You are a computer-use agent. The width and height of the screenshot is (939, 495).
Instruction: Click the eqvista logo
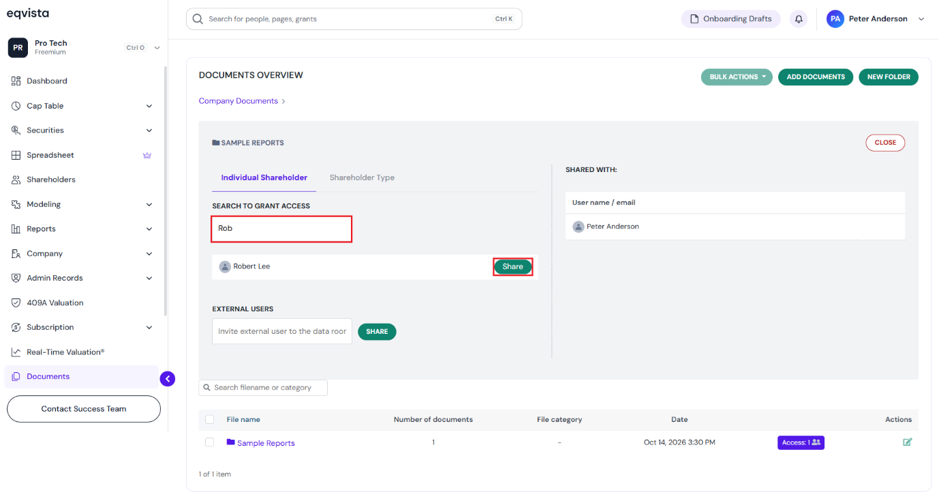pyautogui.click(x=28, y=13)
